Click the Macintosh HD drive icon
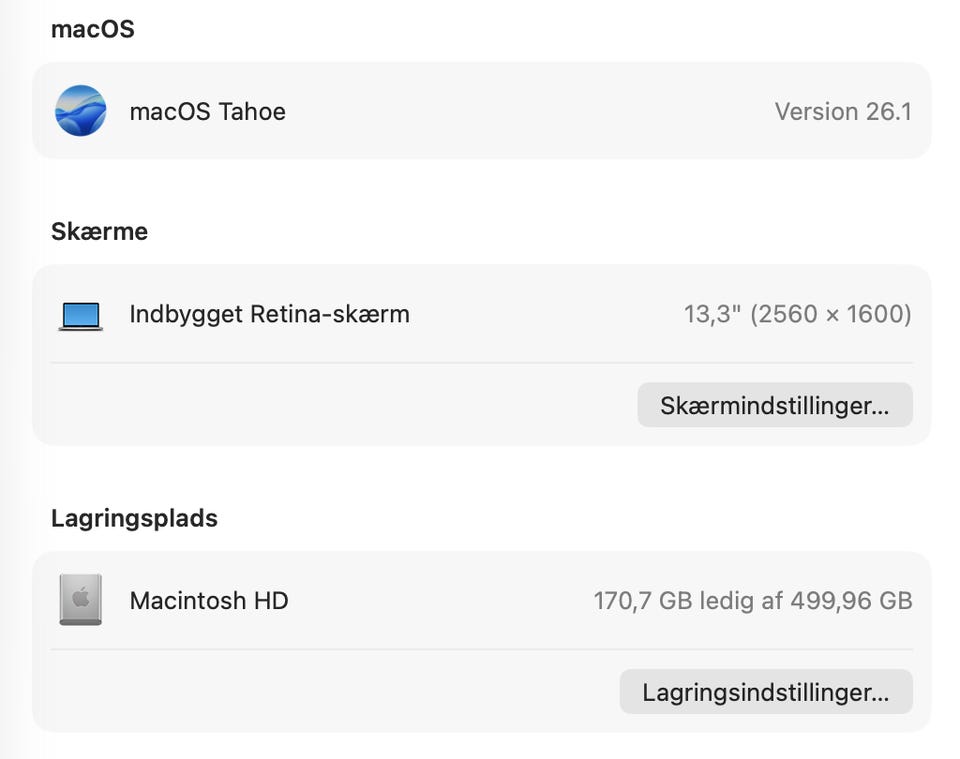Viewport: 960px width, 759px height. [x=80, y=600]
